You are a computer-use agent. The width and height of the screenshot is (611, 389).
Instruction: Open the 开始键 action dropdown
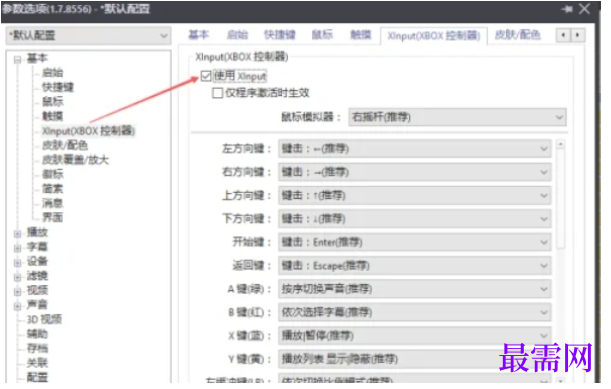[415, 242]
